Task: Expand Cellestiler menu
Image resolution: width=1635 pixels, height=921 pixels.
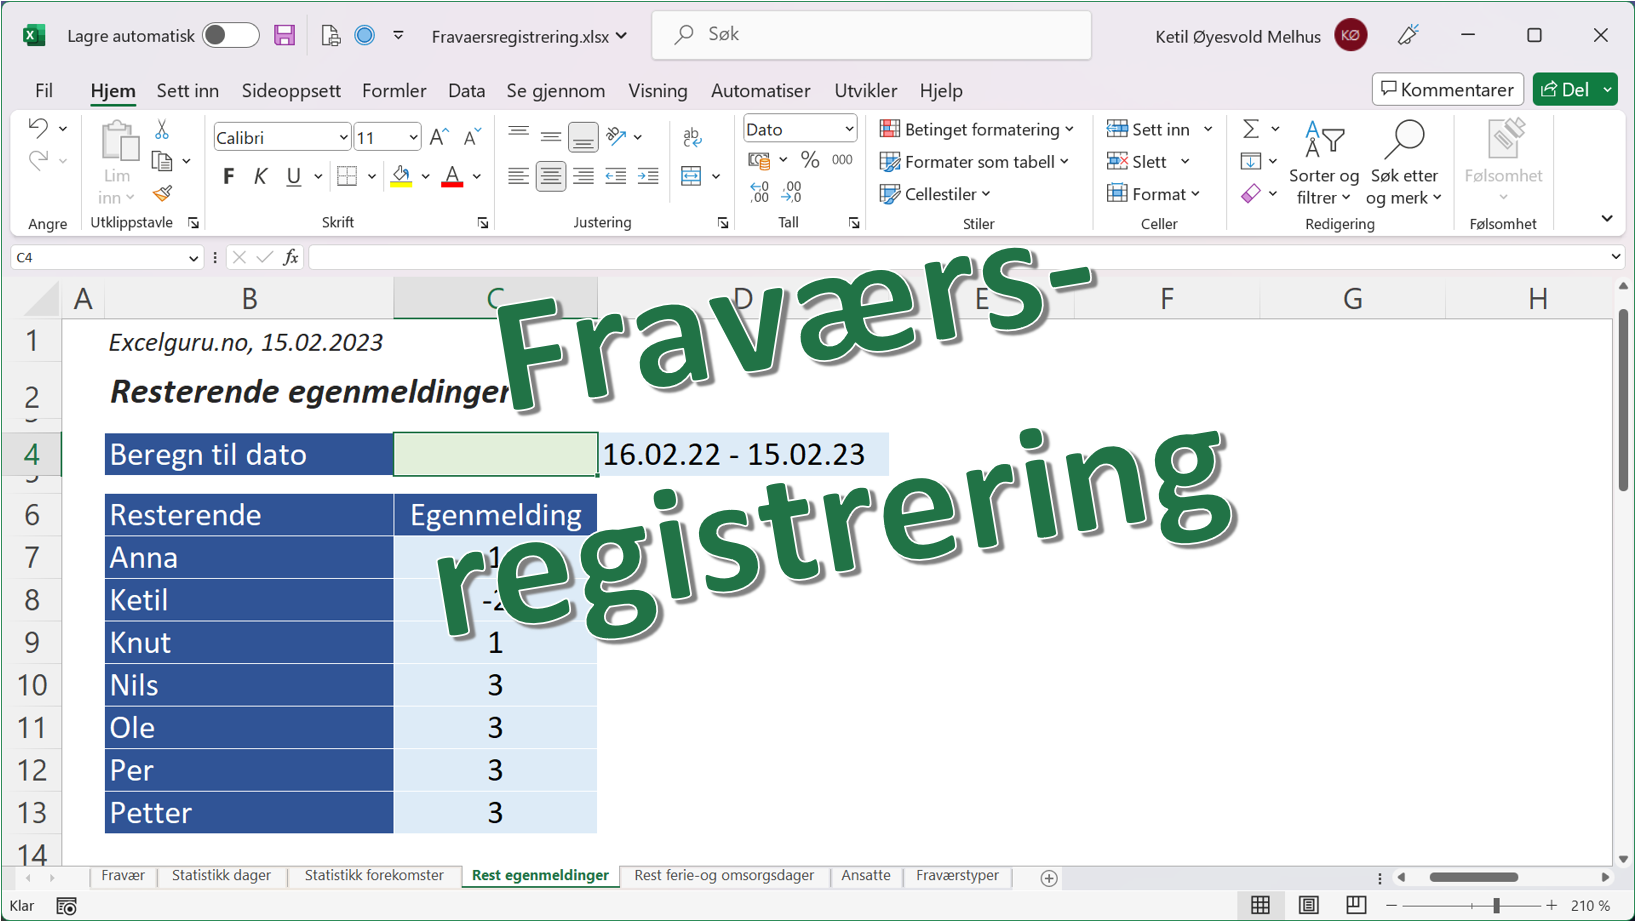Action: (935, 194)
